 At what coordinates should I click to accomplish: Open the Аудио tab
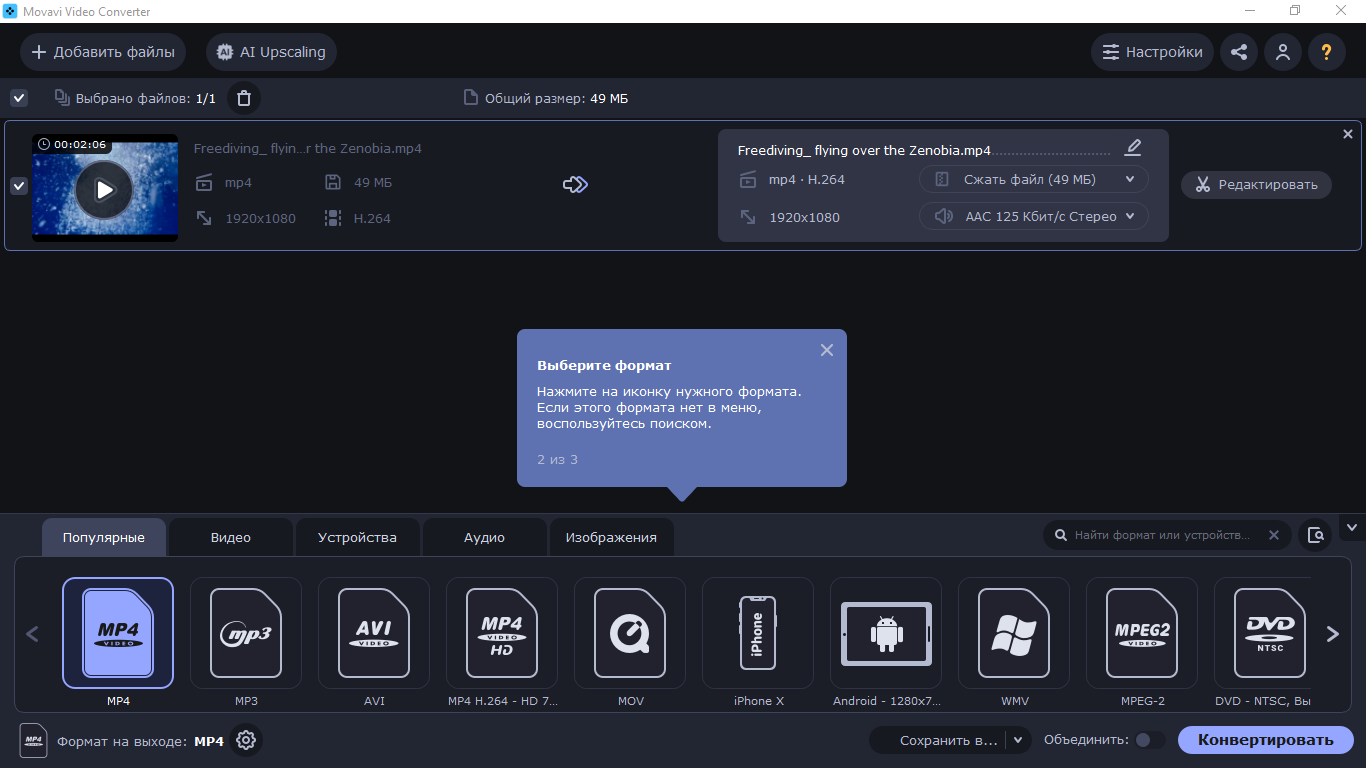click(484, 537)
